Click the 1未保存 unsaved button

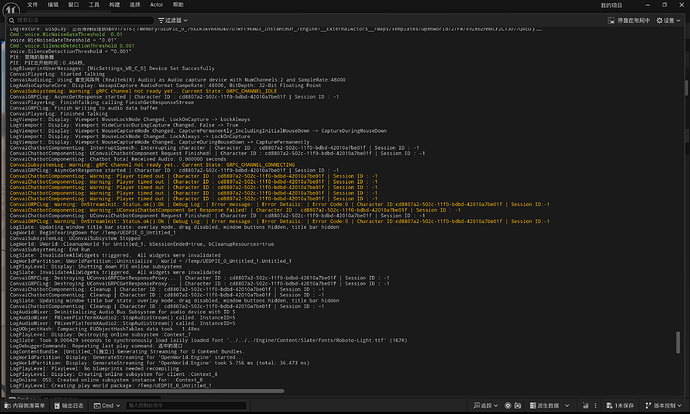tap(620, 406)
